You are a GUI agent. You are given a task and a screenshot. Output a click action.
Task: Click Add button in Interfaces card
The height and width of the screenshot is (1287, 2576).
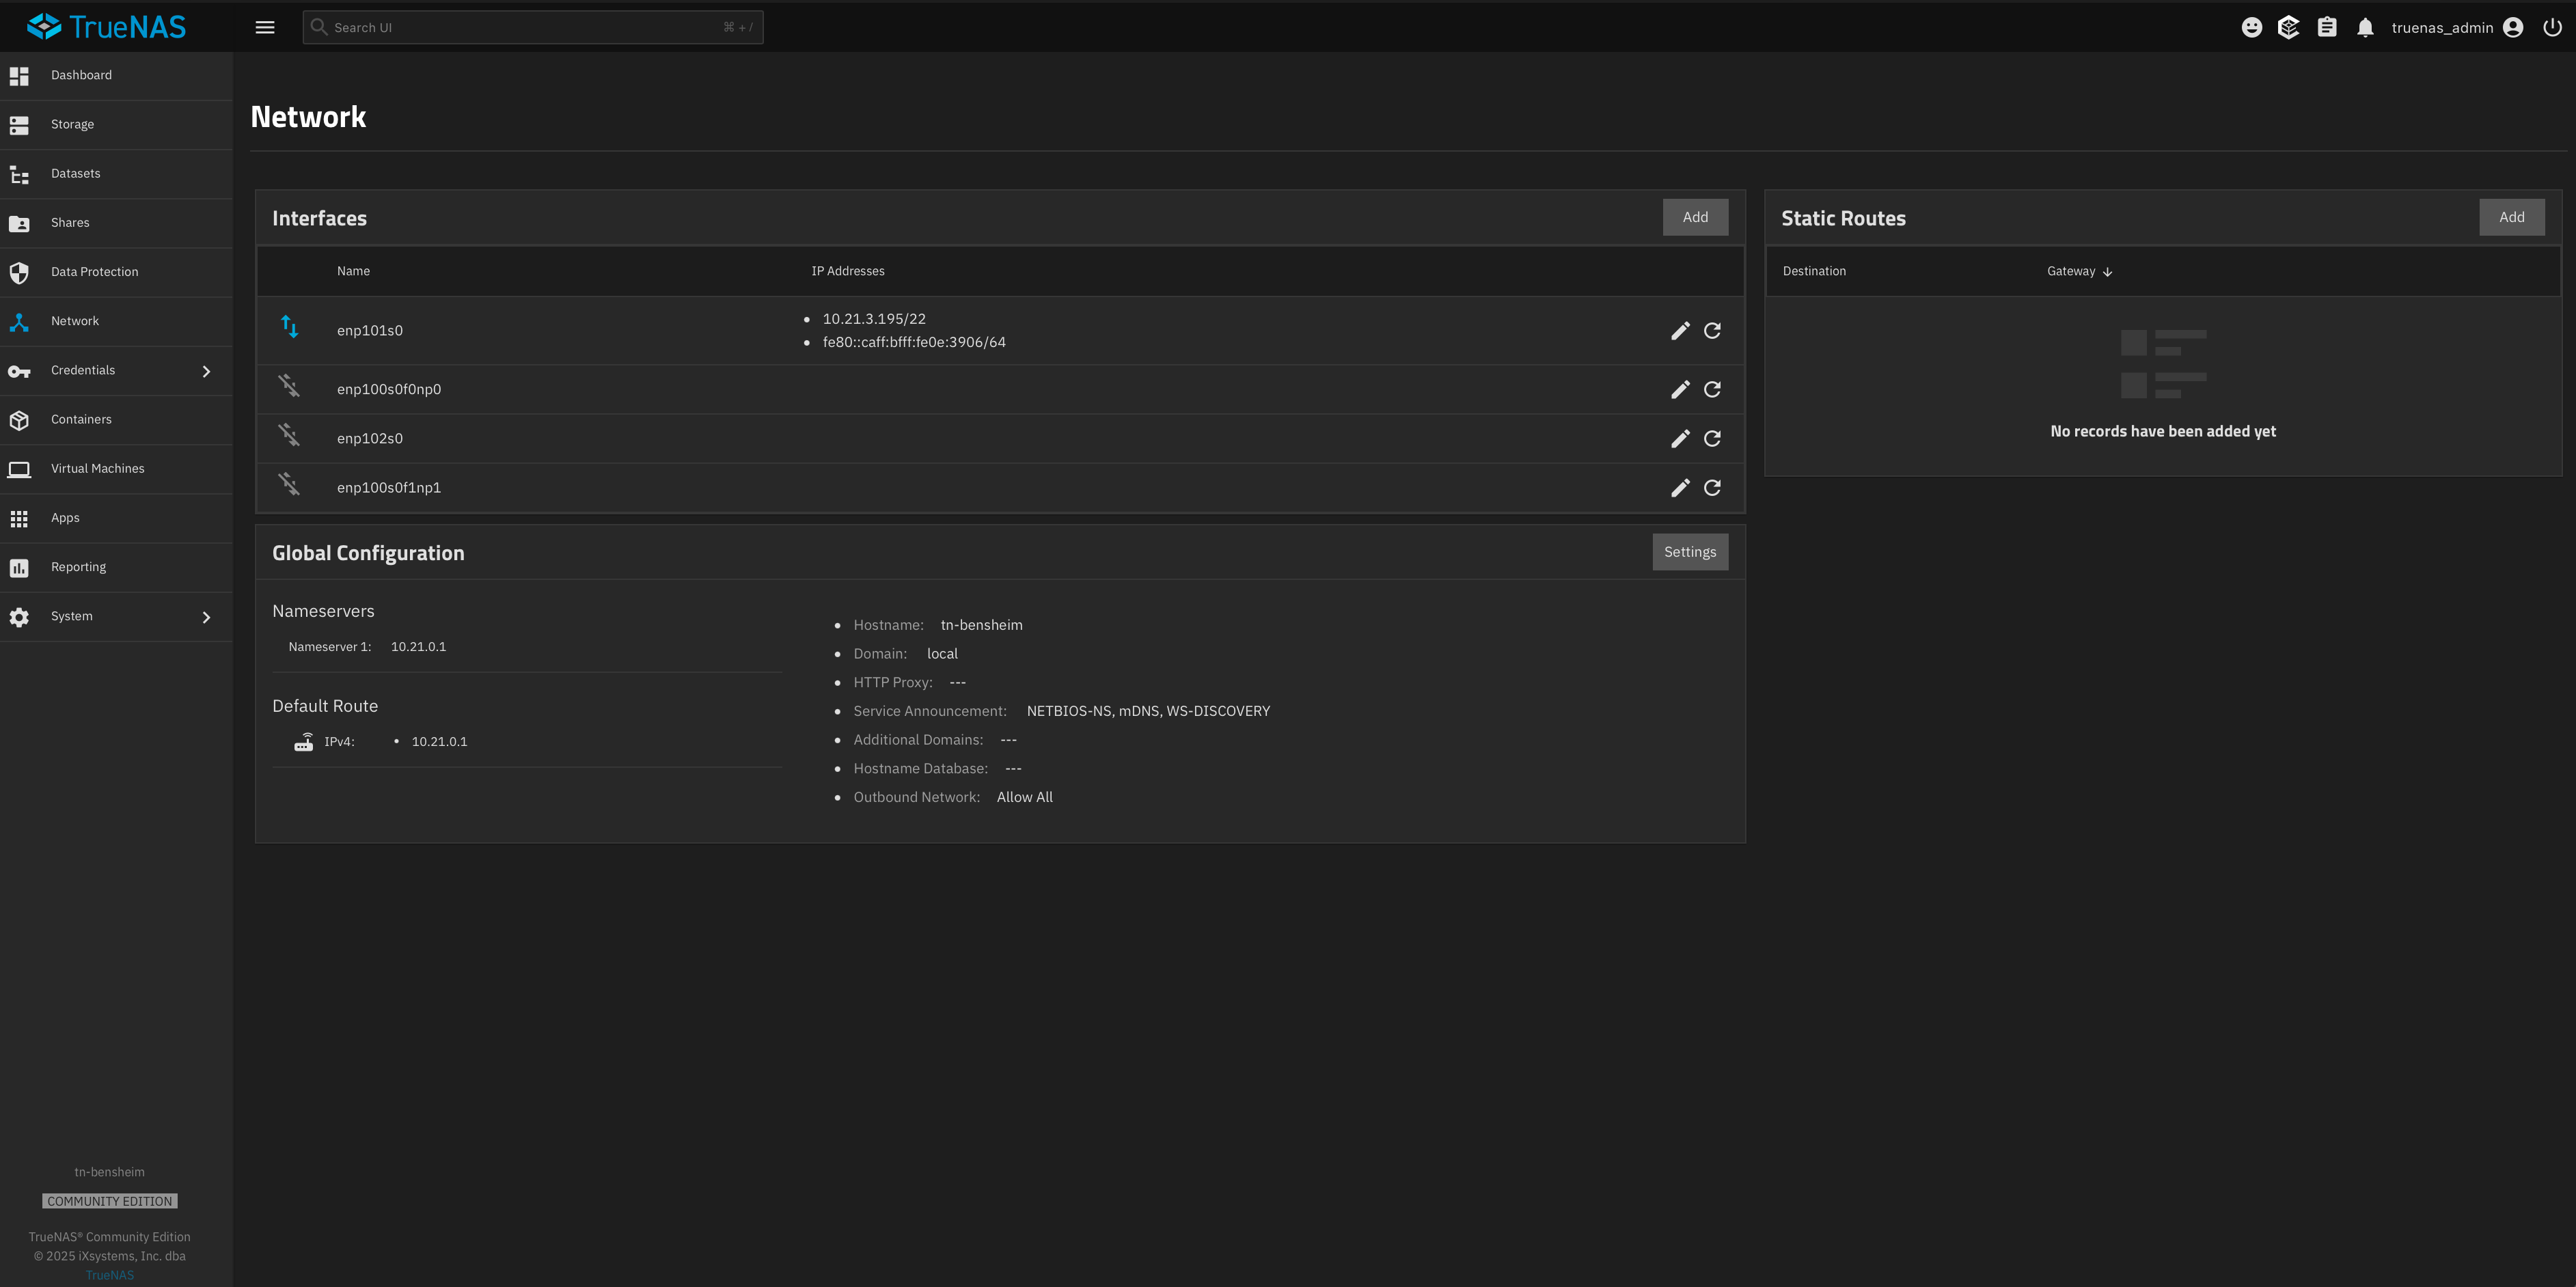tap(1695, 217)
